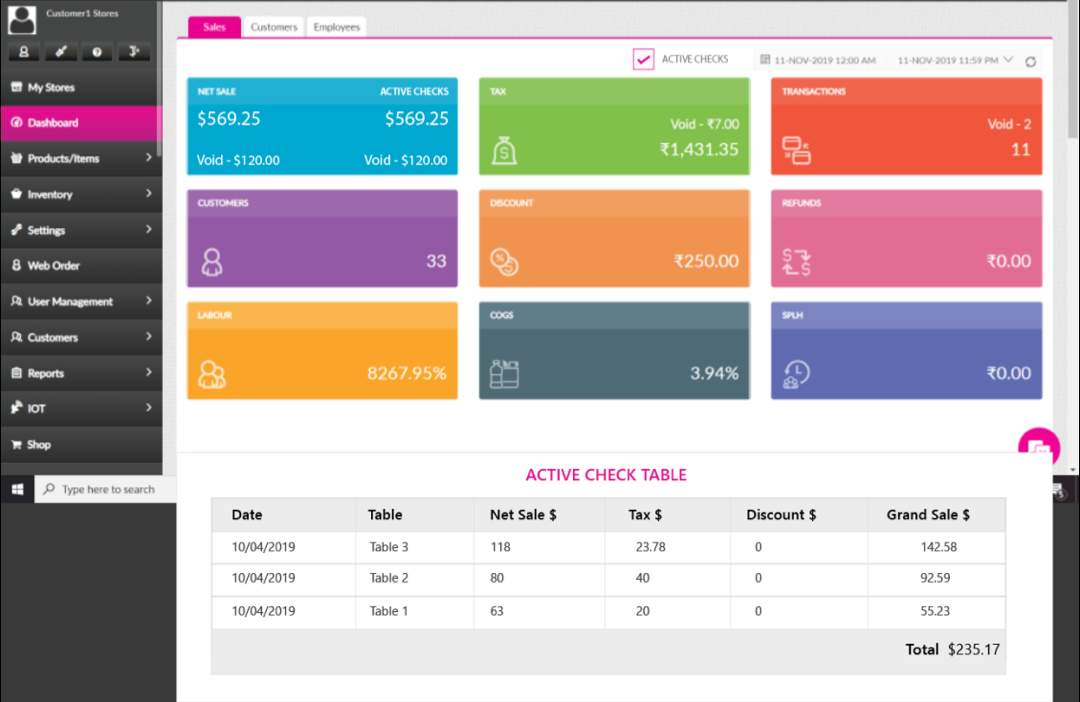Switch to the Employees tab
The width and height of the screenshot is (1080, 702).
pos(336,27)
